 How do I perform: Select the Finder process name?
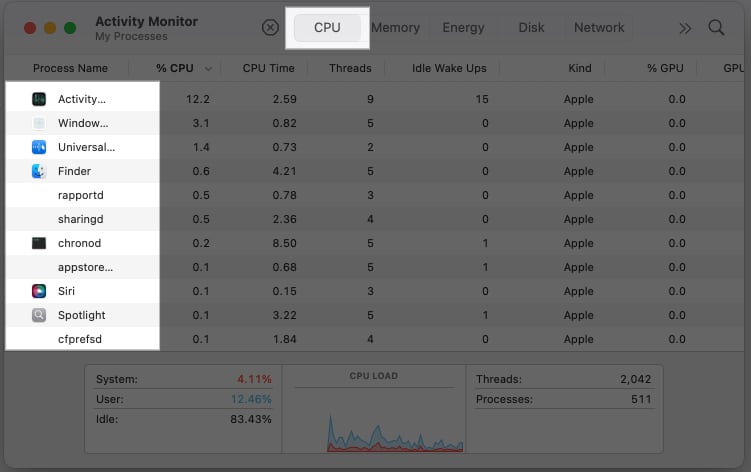coord(74,171)
